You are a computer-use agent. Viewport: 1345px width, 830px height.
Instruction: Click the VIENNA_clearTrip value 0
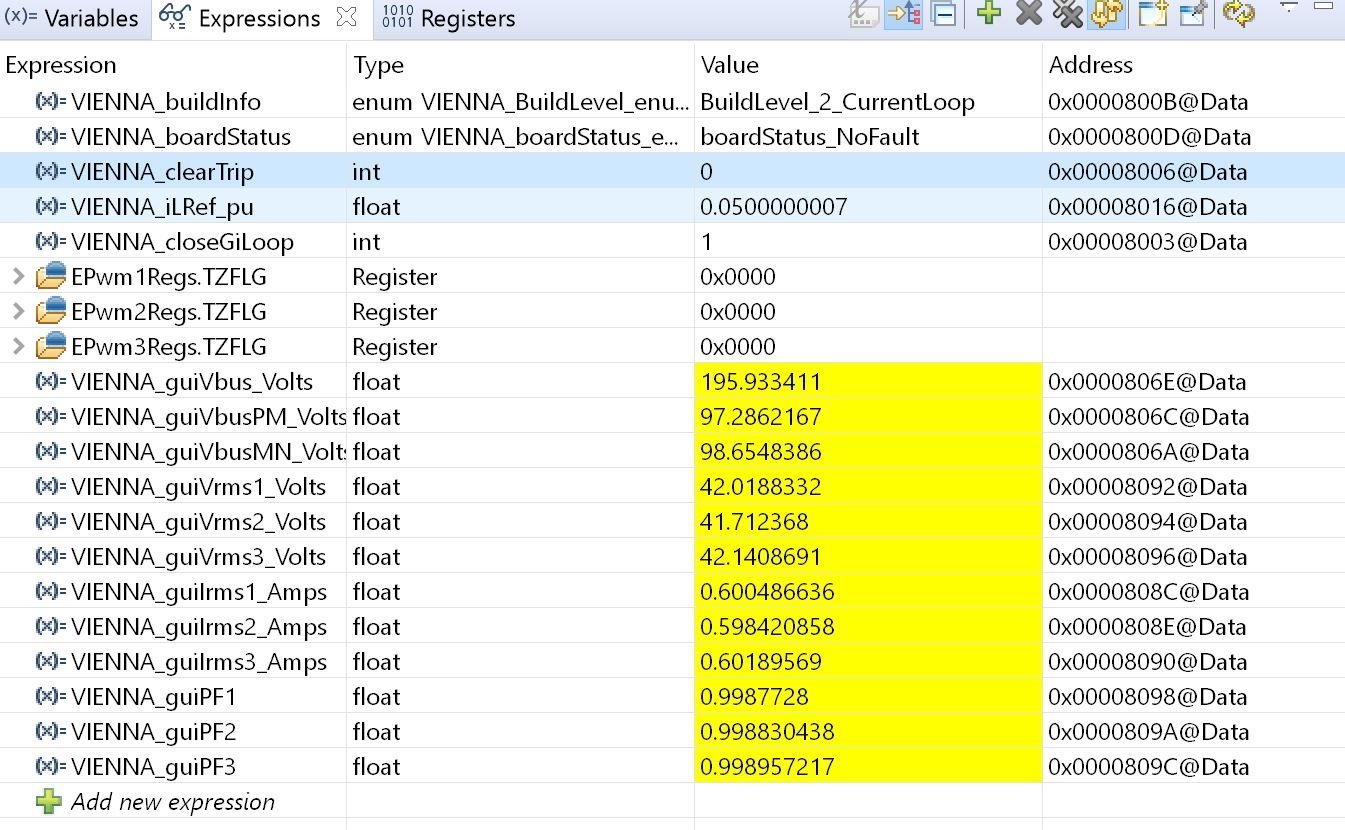pyautogui.click(x=706, y=172)
